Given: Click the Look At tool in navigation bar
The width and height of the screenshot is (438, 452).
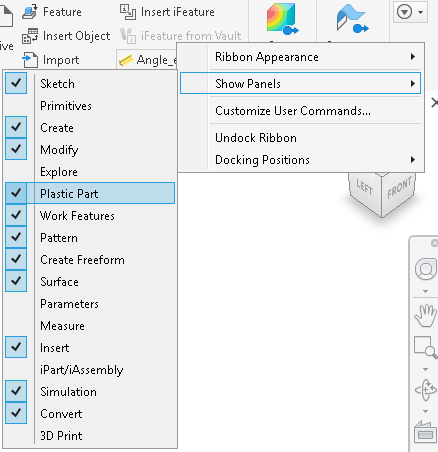Looking at the screenshot, I should tap(426, 431).
